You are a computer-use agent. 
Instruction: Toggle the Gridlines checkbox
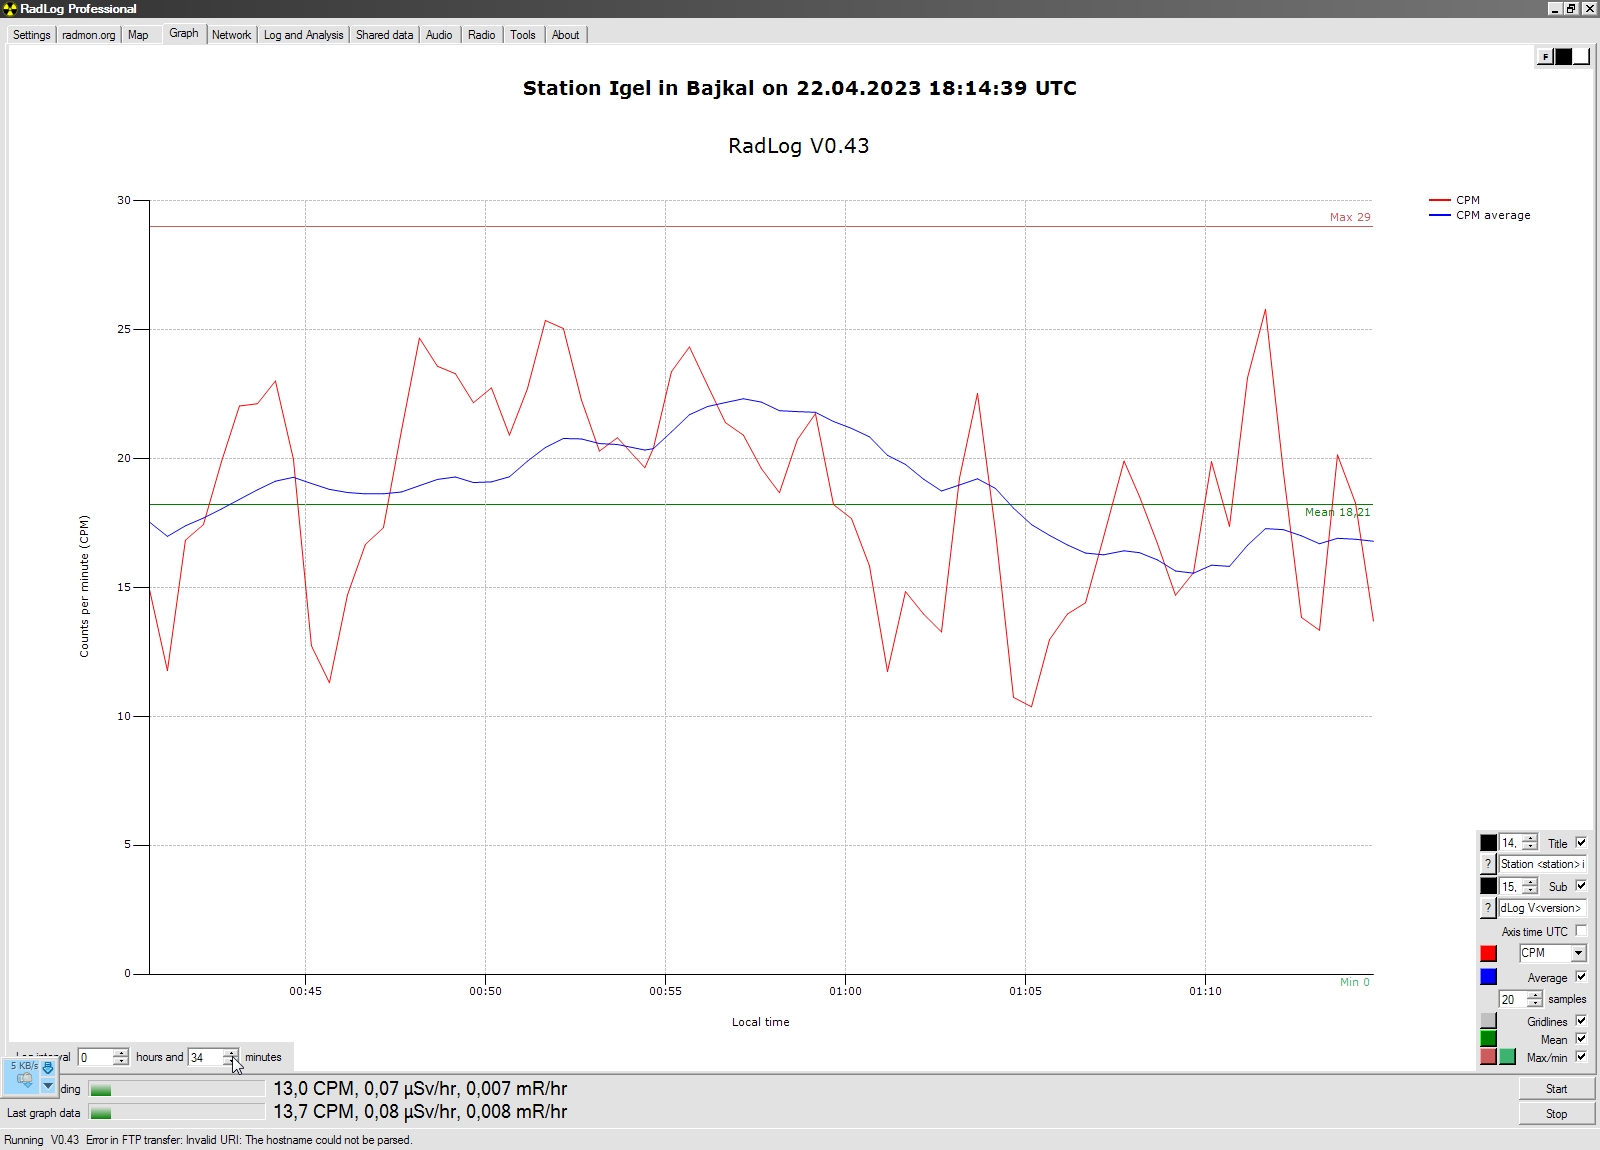[x=1581, y=1021]
